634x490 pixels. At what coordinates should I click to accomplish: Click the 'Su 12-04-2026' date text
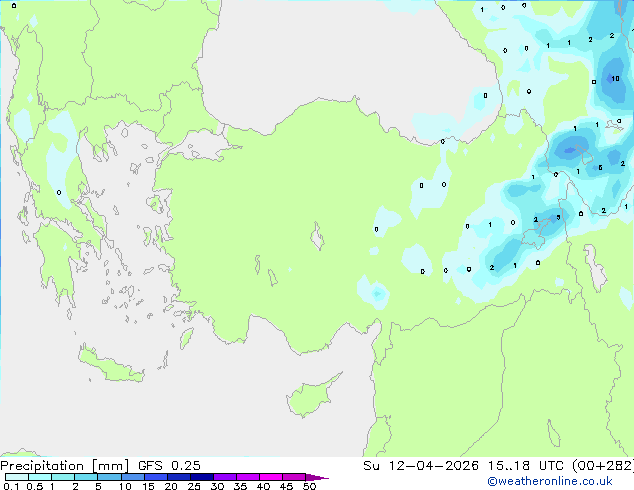pos(421,466)
